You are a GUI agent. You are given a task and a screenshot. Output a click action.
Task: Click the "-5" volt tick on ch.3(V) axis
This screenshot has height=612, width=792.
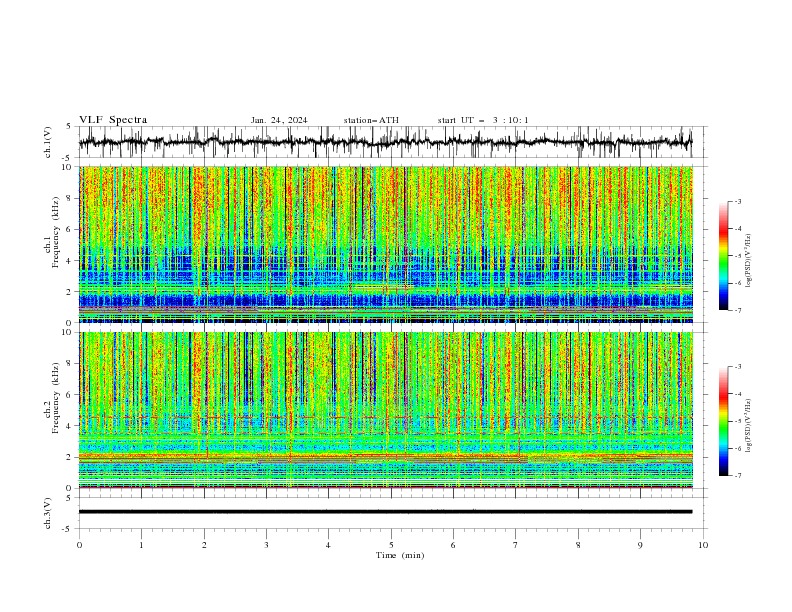(x=67, y=529)
